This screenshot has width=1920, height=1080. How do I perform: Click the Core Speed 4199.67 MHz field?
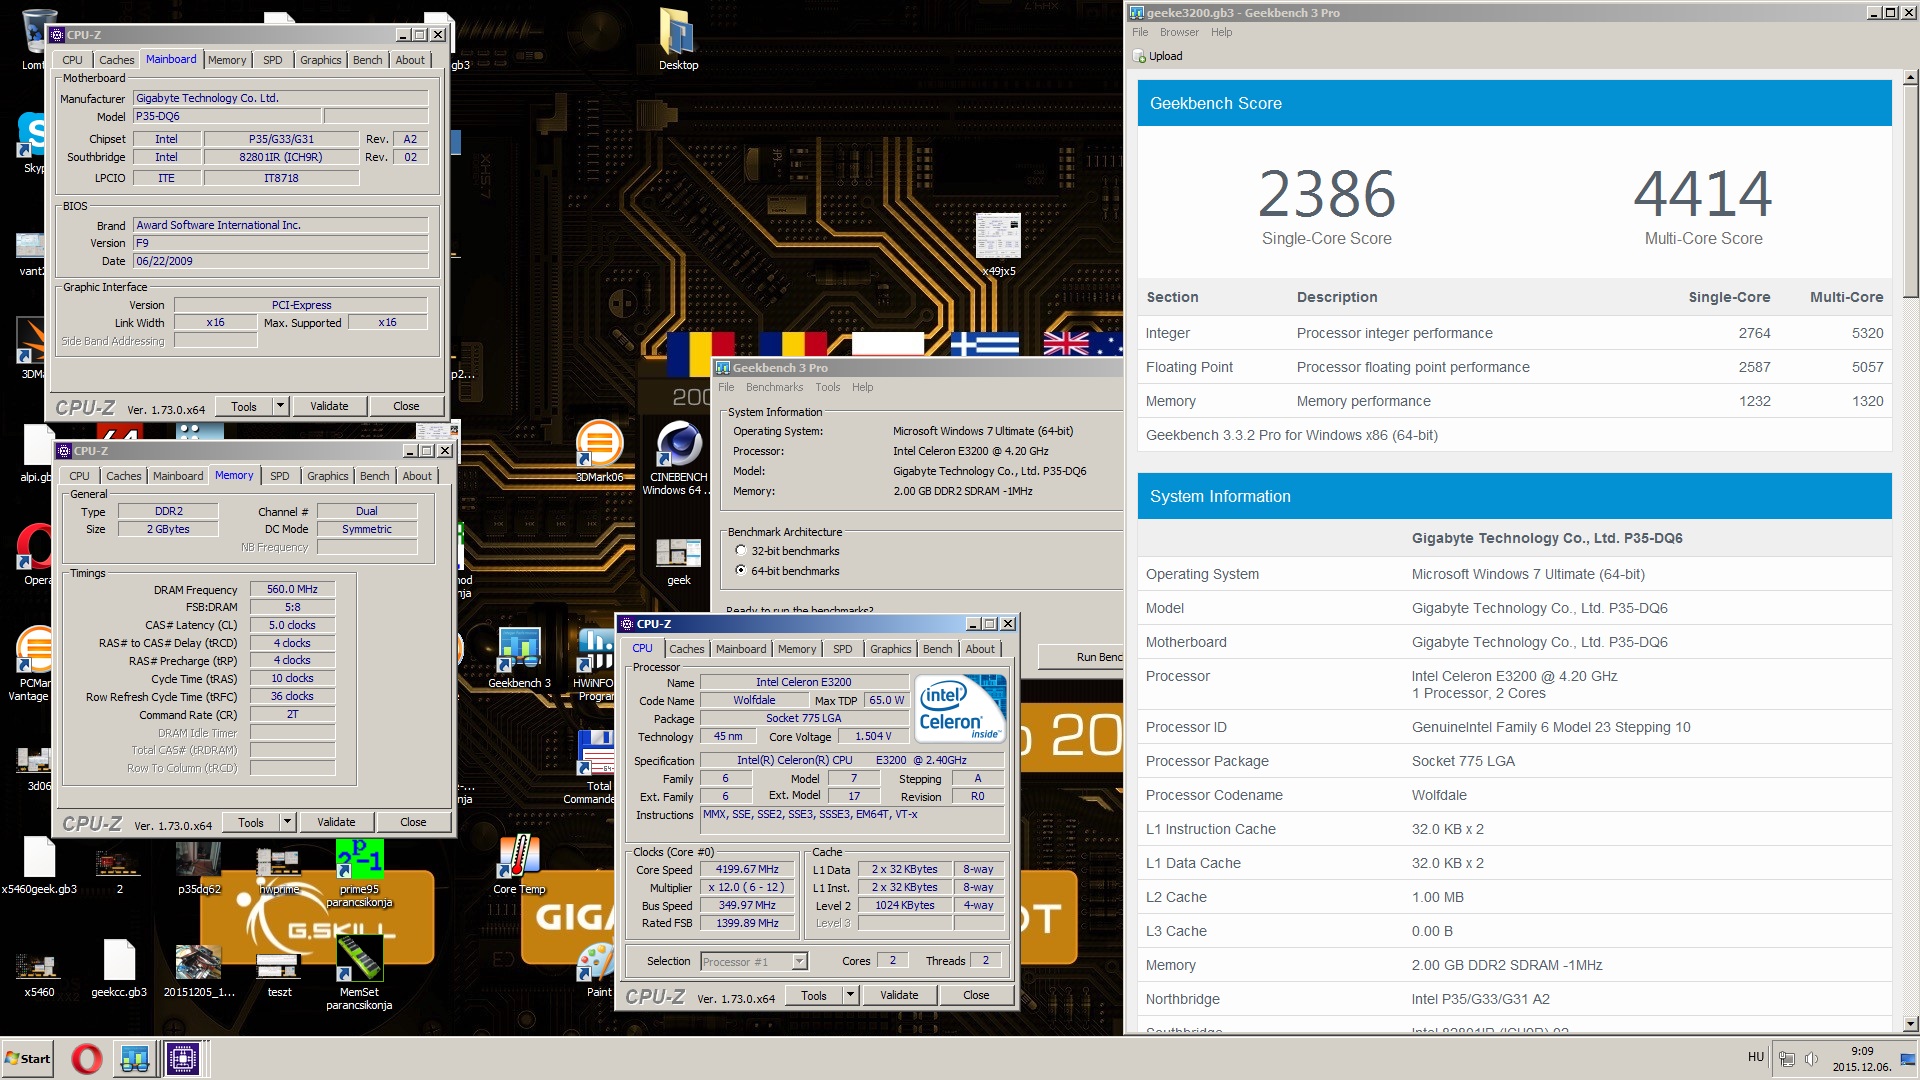tap(747, 869)
